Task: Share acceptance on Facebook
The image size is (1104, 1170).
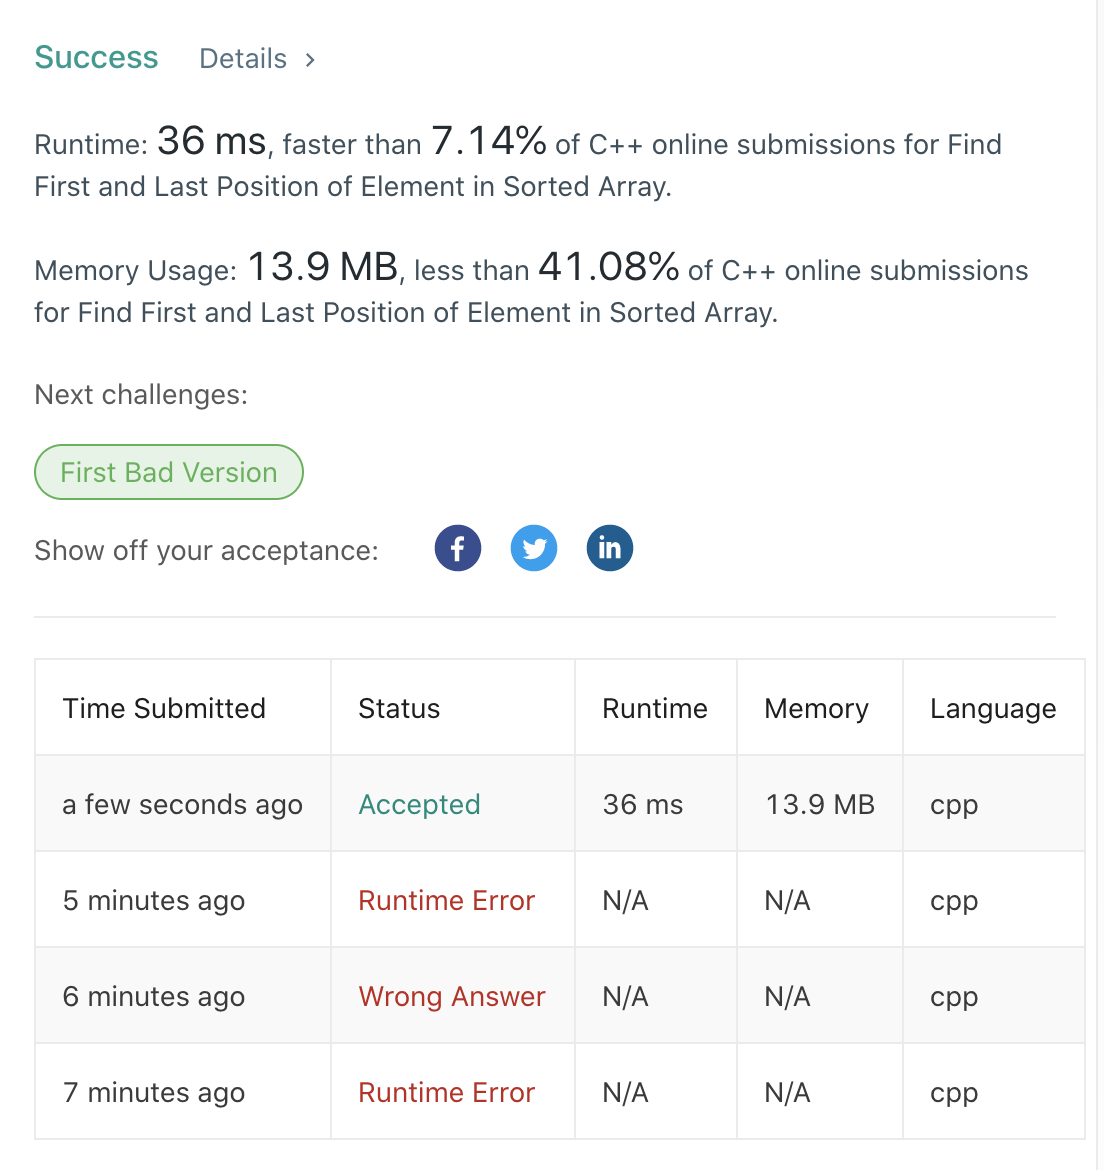Action: (457, 548)
